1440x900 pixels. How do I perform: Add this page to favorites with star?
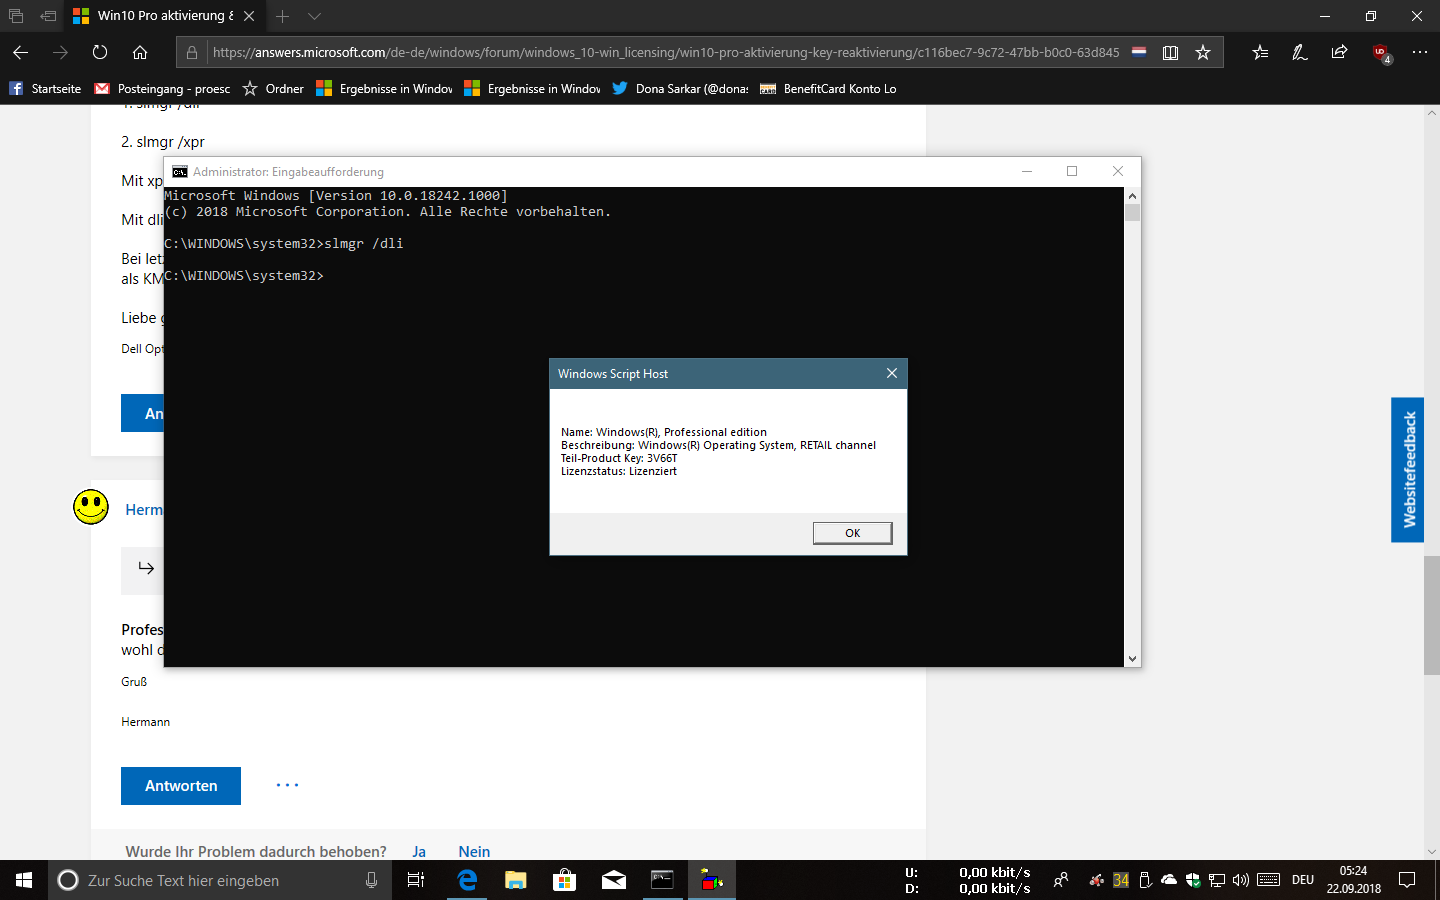click(1203, 52)
